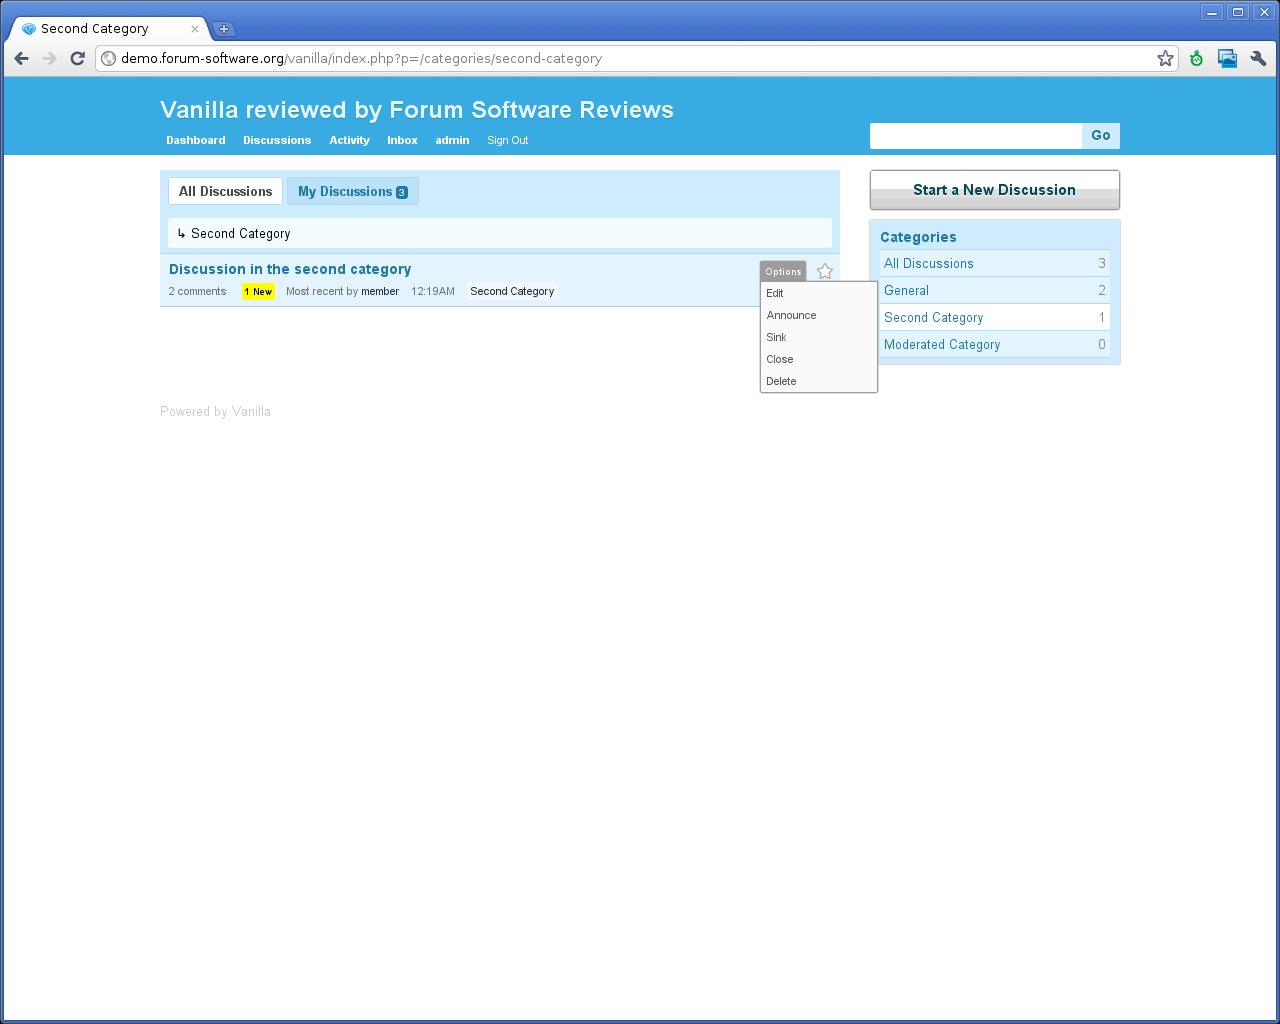Reload the page with the refresh icon
Screen dimensions: 1280x1024
[77, 58]
